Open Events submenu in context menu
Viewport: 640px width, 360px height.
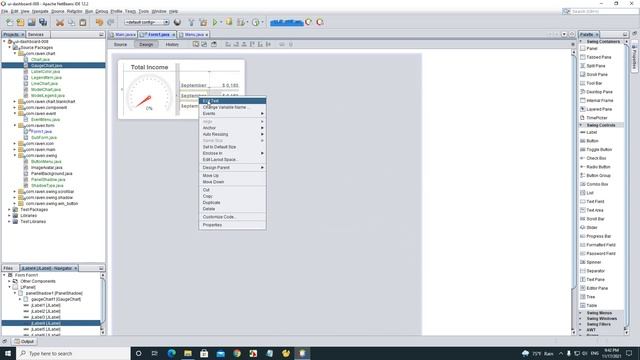tap(232, 113)
